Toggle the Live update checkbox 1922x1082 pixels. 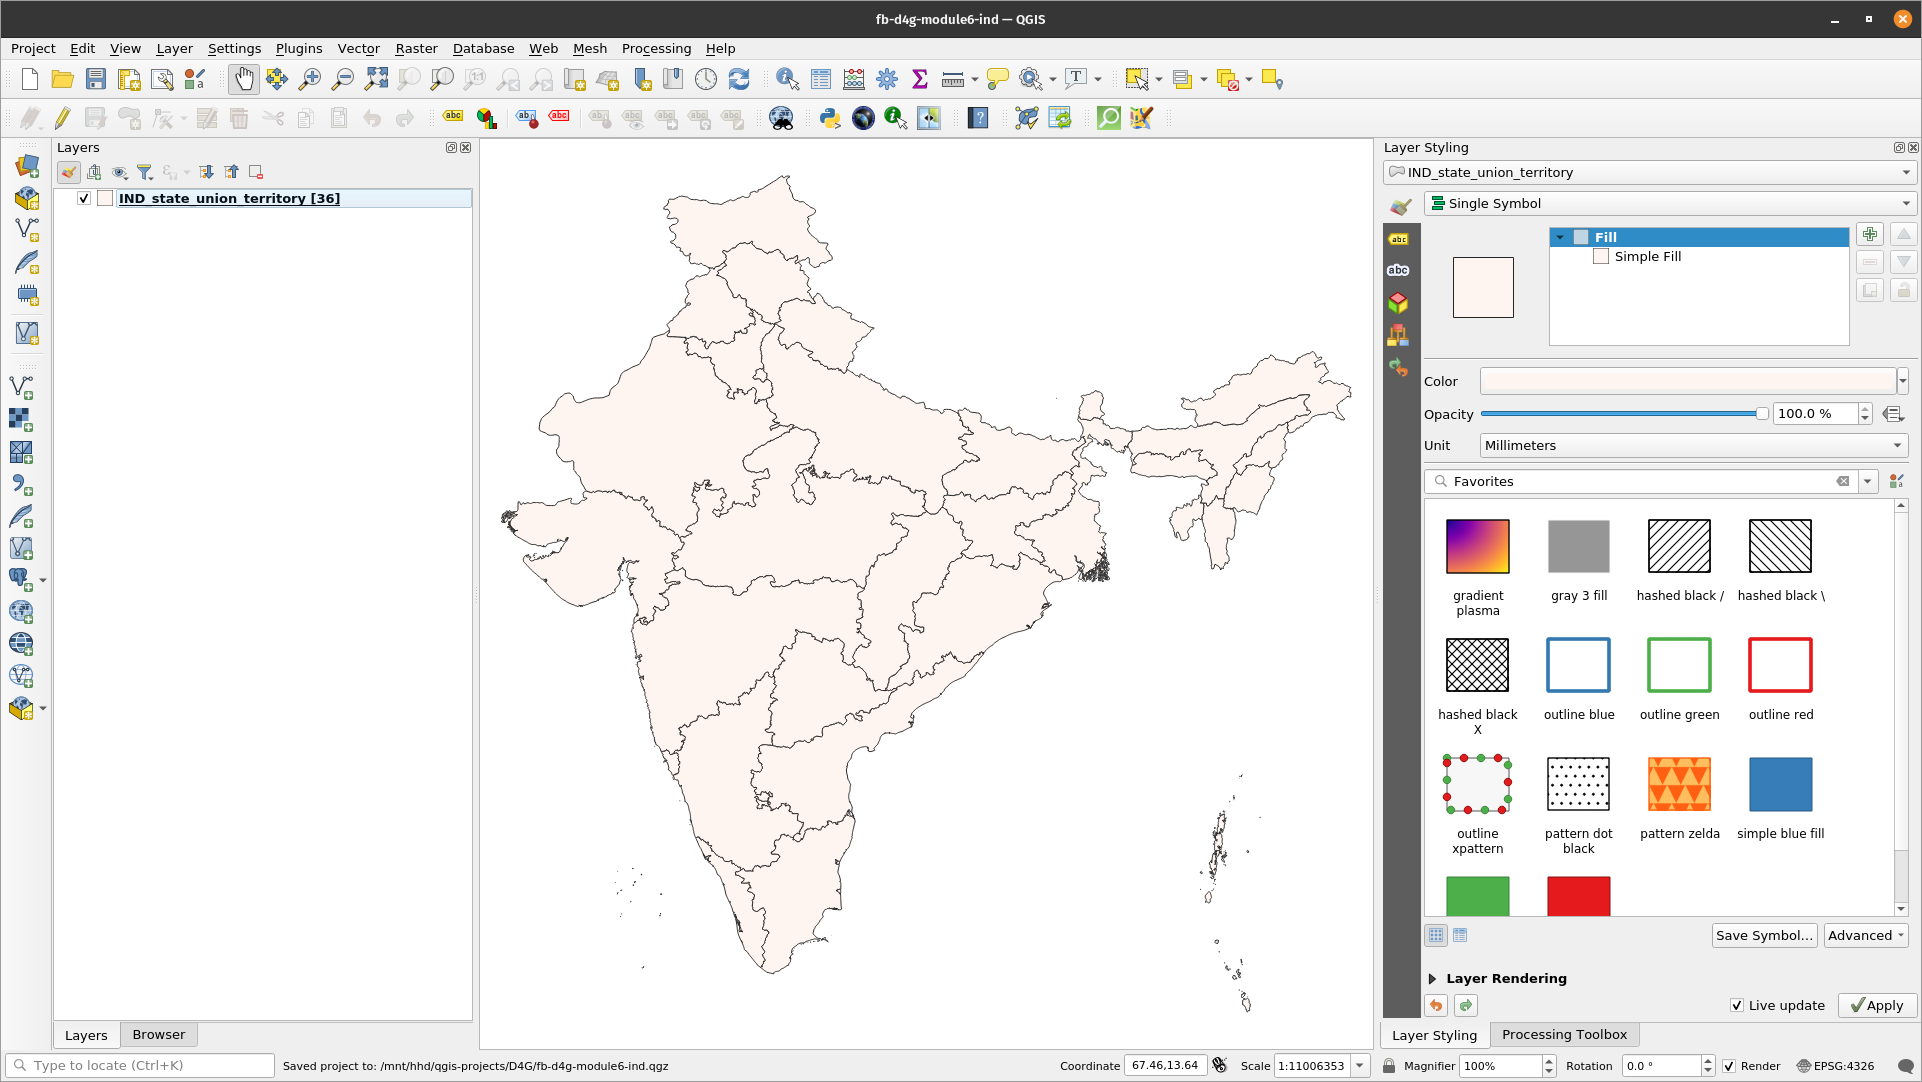1737,1005
